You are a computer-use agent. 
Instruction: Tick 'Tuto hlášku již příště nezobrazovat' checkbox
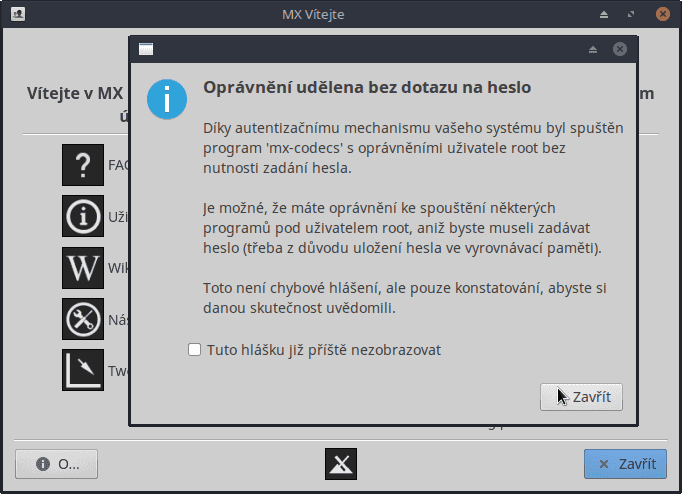[194, 350]
